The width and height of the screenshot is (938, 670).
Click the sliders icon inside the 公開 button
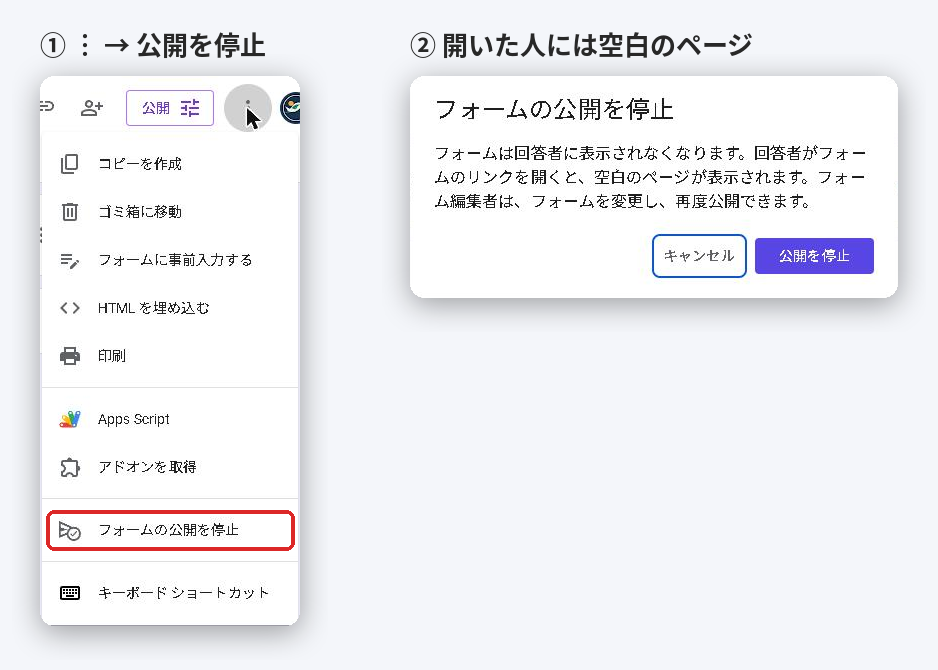coord(190,108)
